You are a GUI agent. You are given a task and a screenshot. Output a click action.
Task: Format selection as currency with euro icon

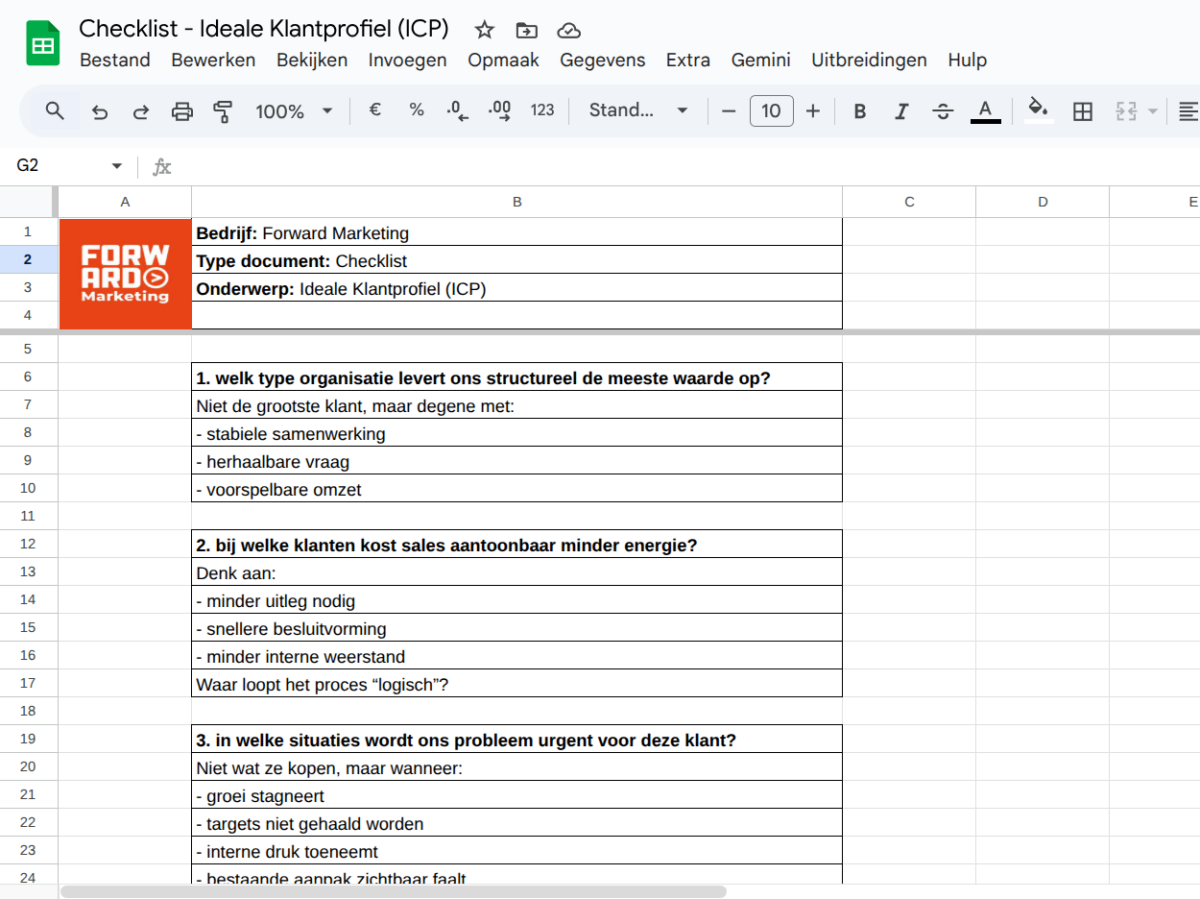click(x=375, y=111)
